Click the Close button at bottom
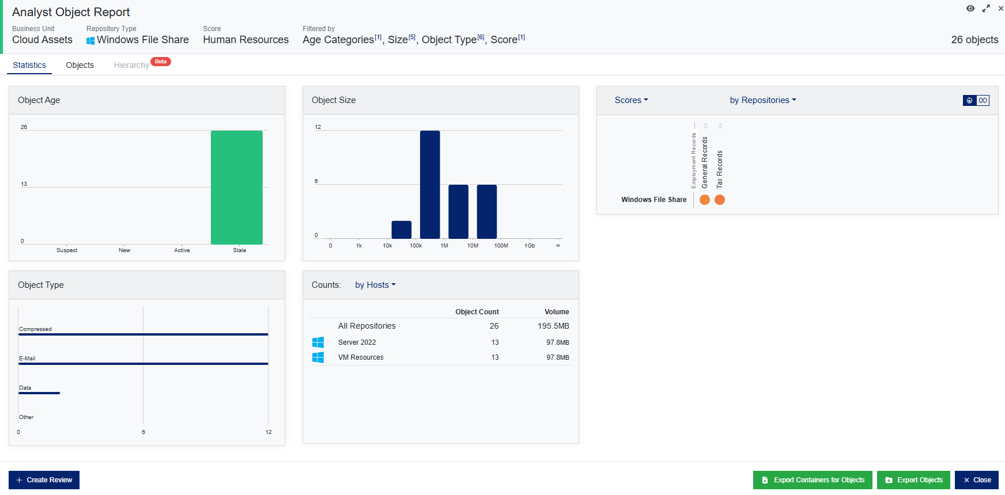The image size is (1005, 495). [977, 480]
